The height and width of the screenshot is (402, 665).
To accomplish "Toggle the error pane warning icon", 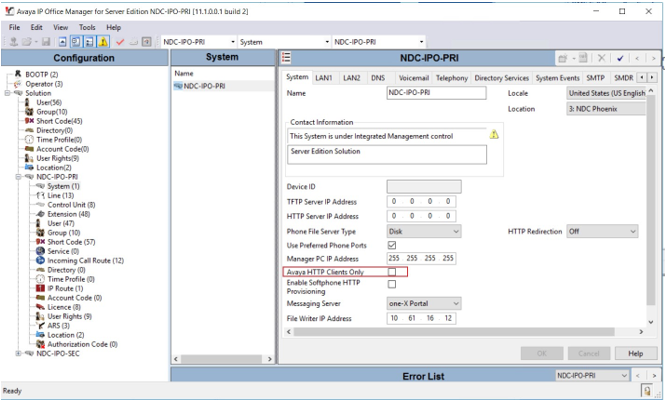I will (x=103, y=42).
